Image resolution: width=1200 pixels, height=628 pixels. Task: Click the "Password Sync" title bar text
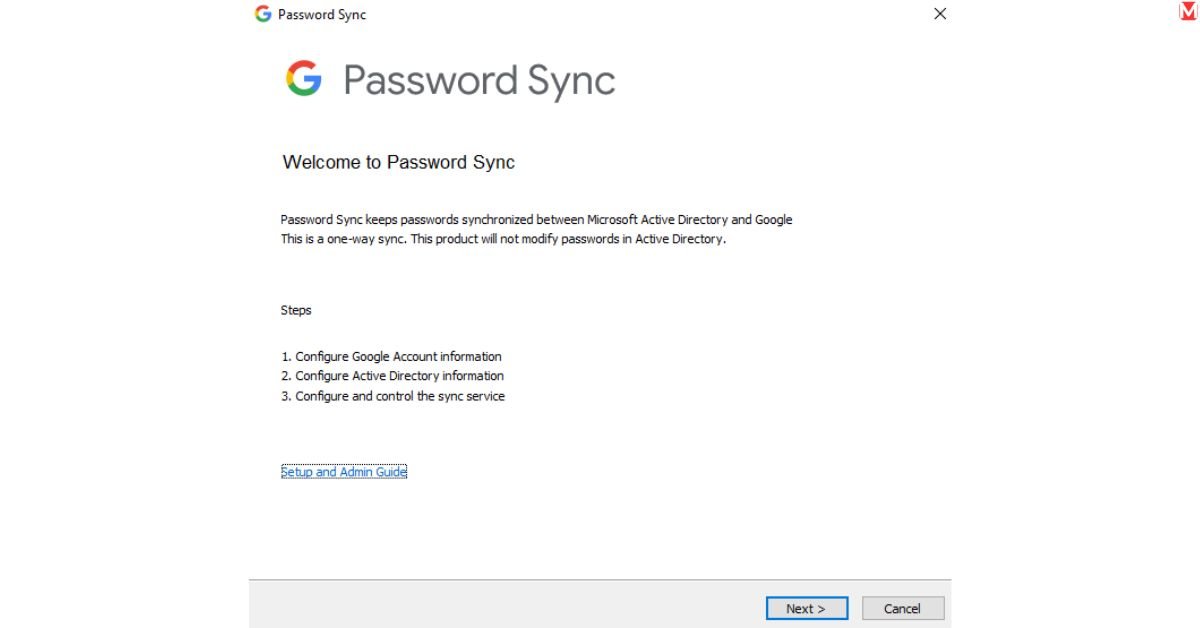click(322, 15)
